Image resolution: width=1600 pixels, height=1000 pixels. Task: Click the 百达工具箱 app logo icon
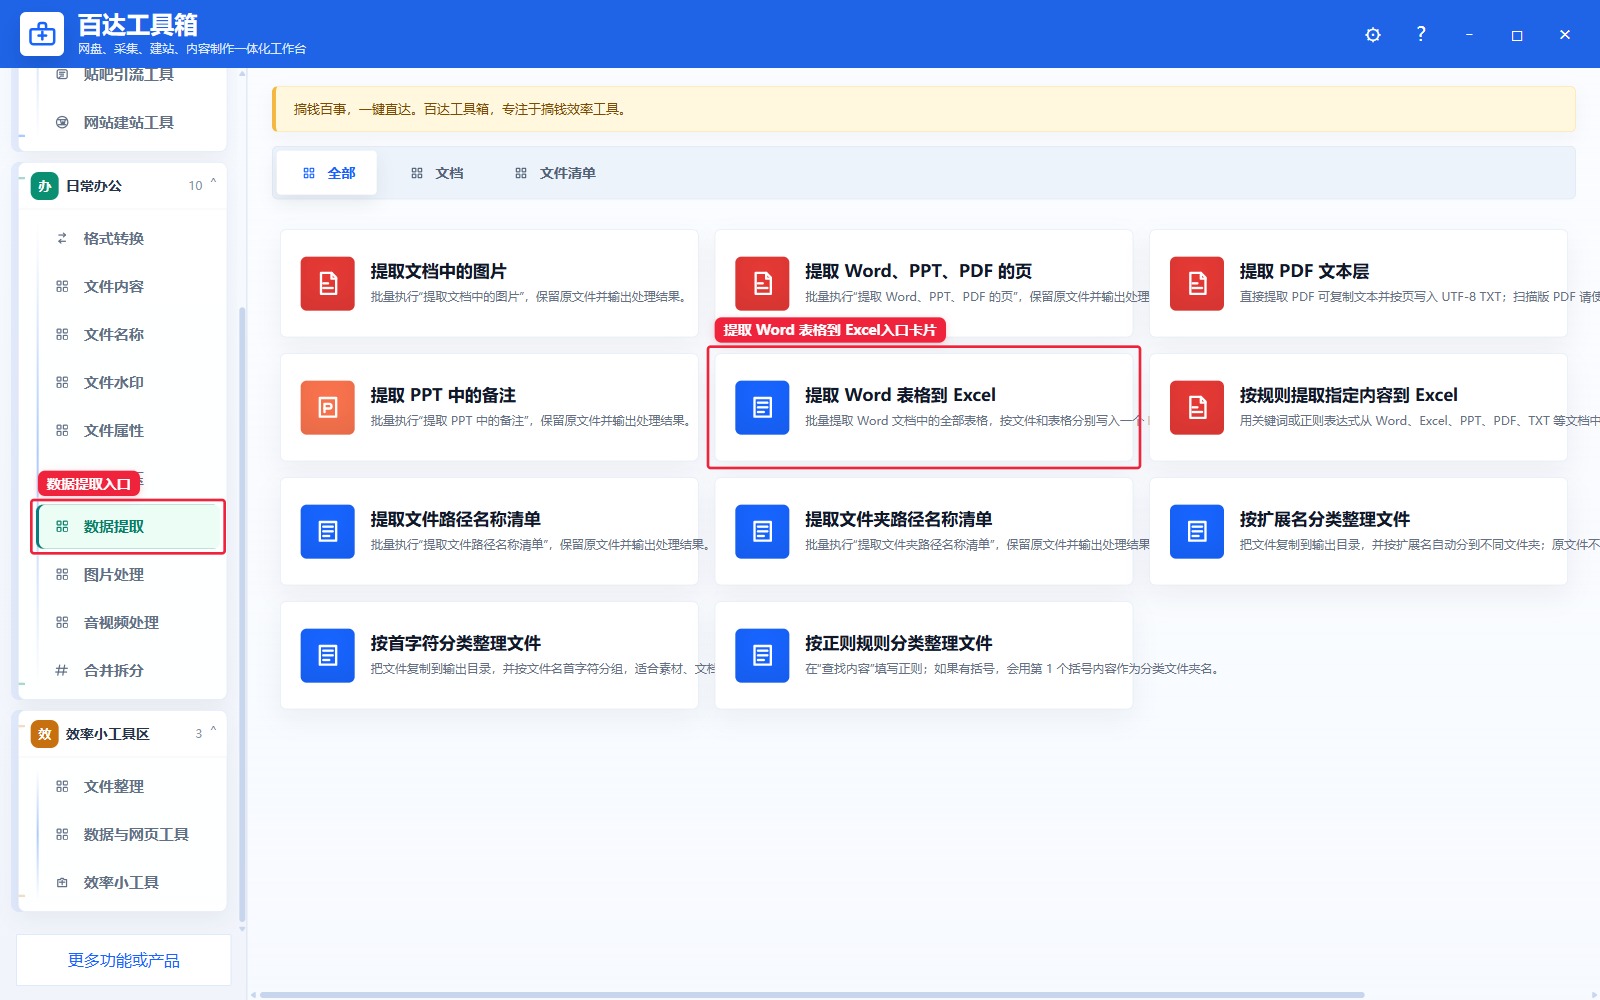point(42,34)
